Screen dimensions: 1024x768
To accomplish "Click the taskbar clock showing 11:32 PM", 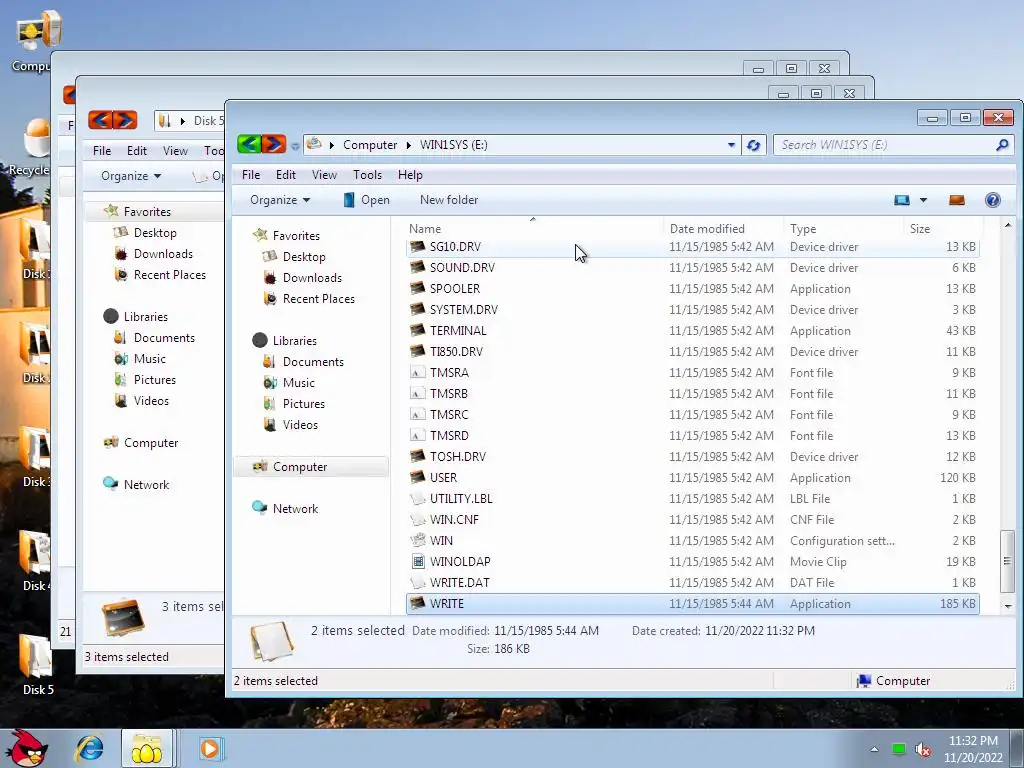I will point(973,741).
